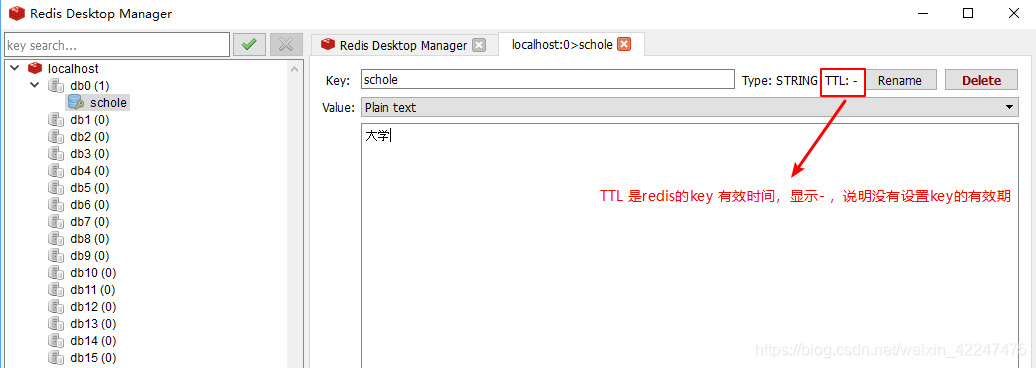Close the Redis Desktop Manager tab
1036x368 pixels.
(x=479, y=45)
